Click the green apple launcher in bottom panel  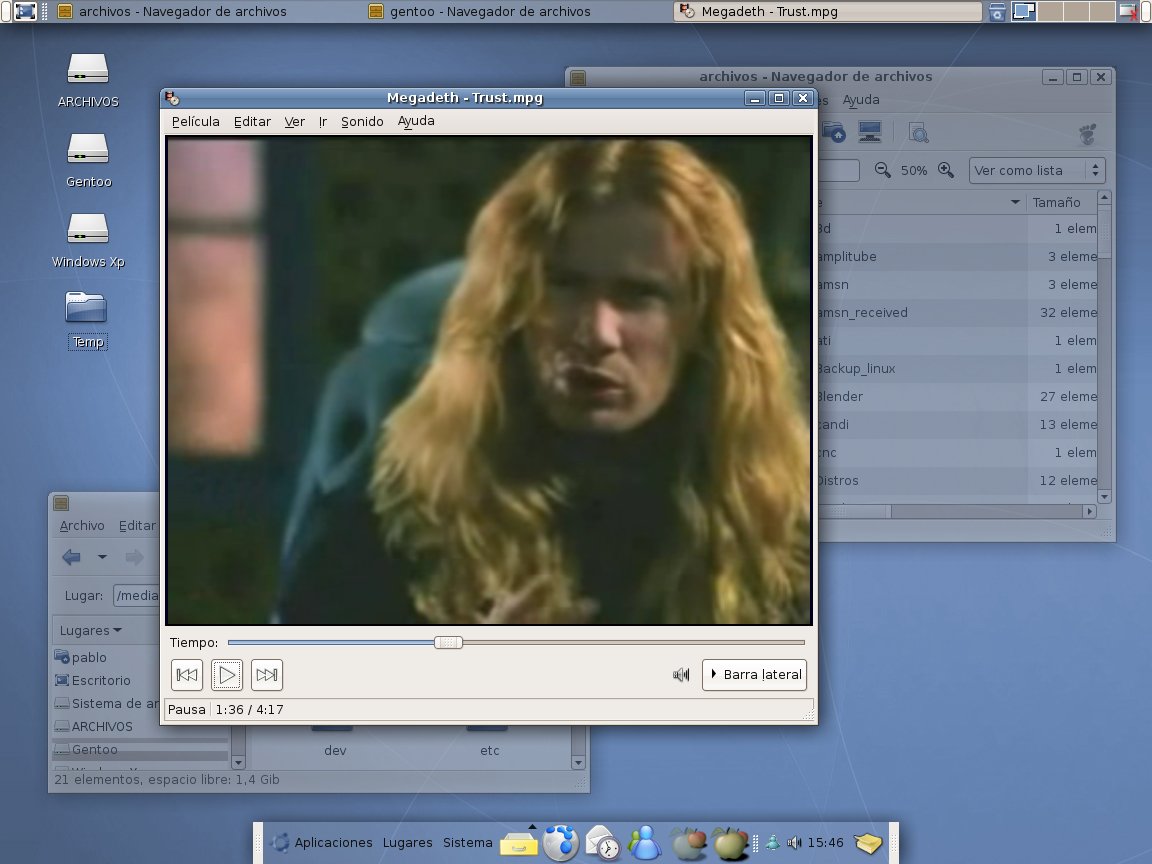730,843
